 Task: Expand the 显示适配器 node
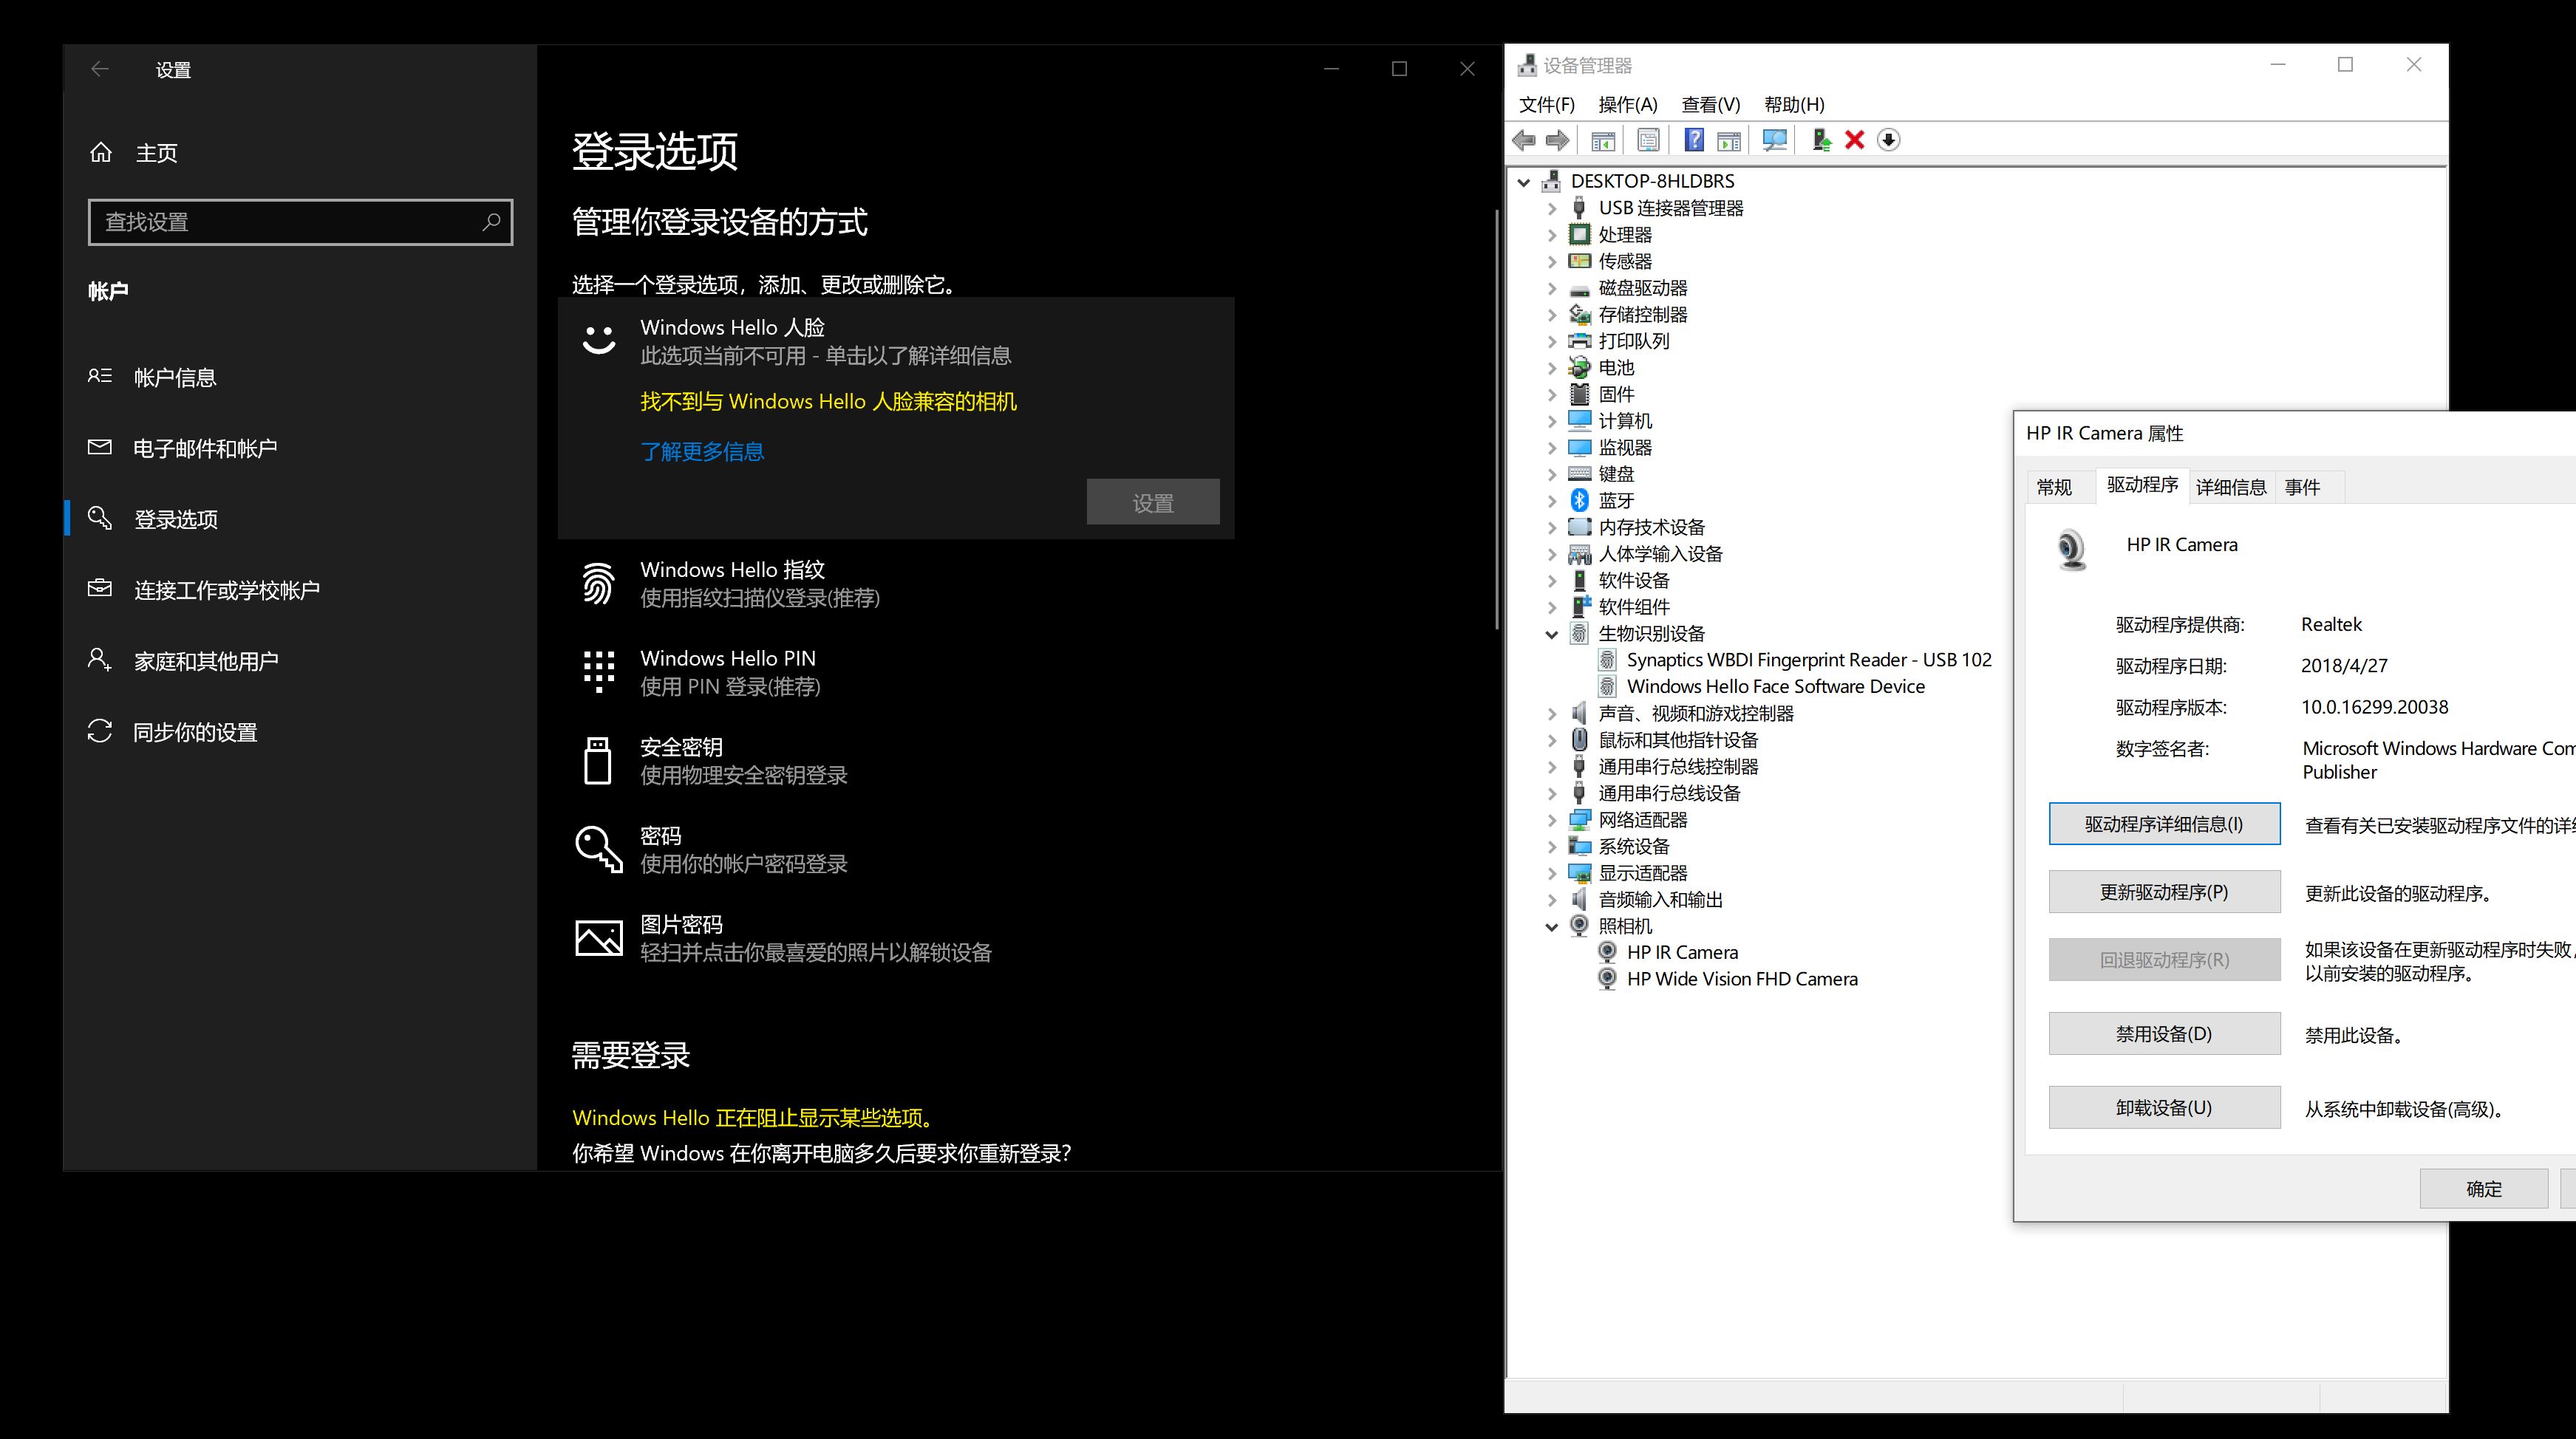[1552, 873]
